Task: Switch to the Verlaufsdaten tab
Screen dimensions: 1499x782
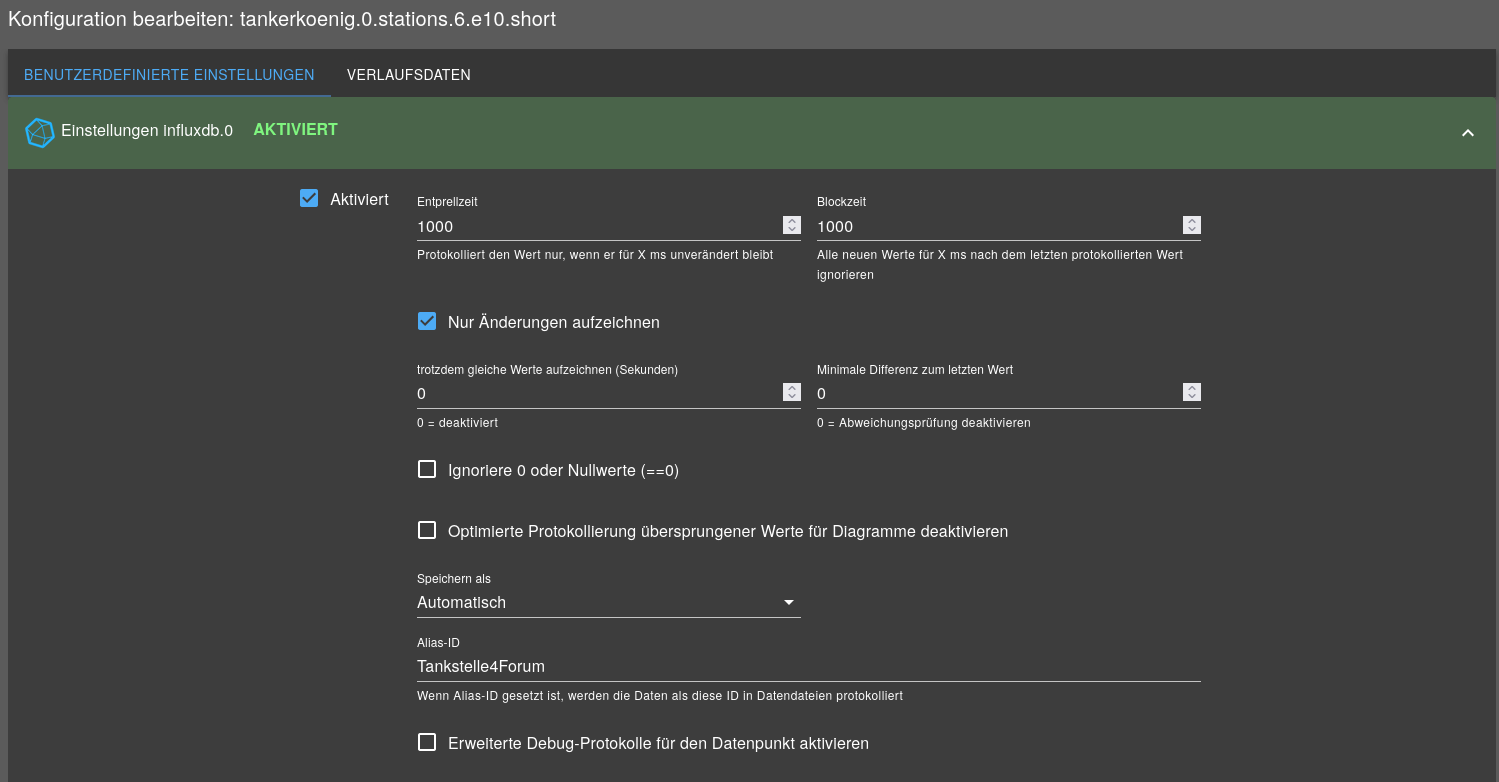Action: coord(409,75)
